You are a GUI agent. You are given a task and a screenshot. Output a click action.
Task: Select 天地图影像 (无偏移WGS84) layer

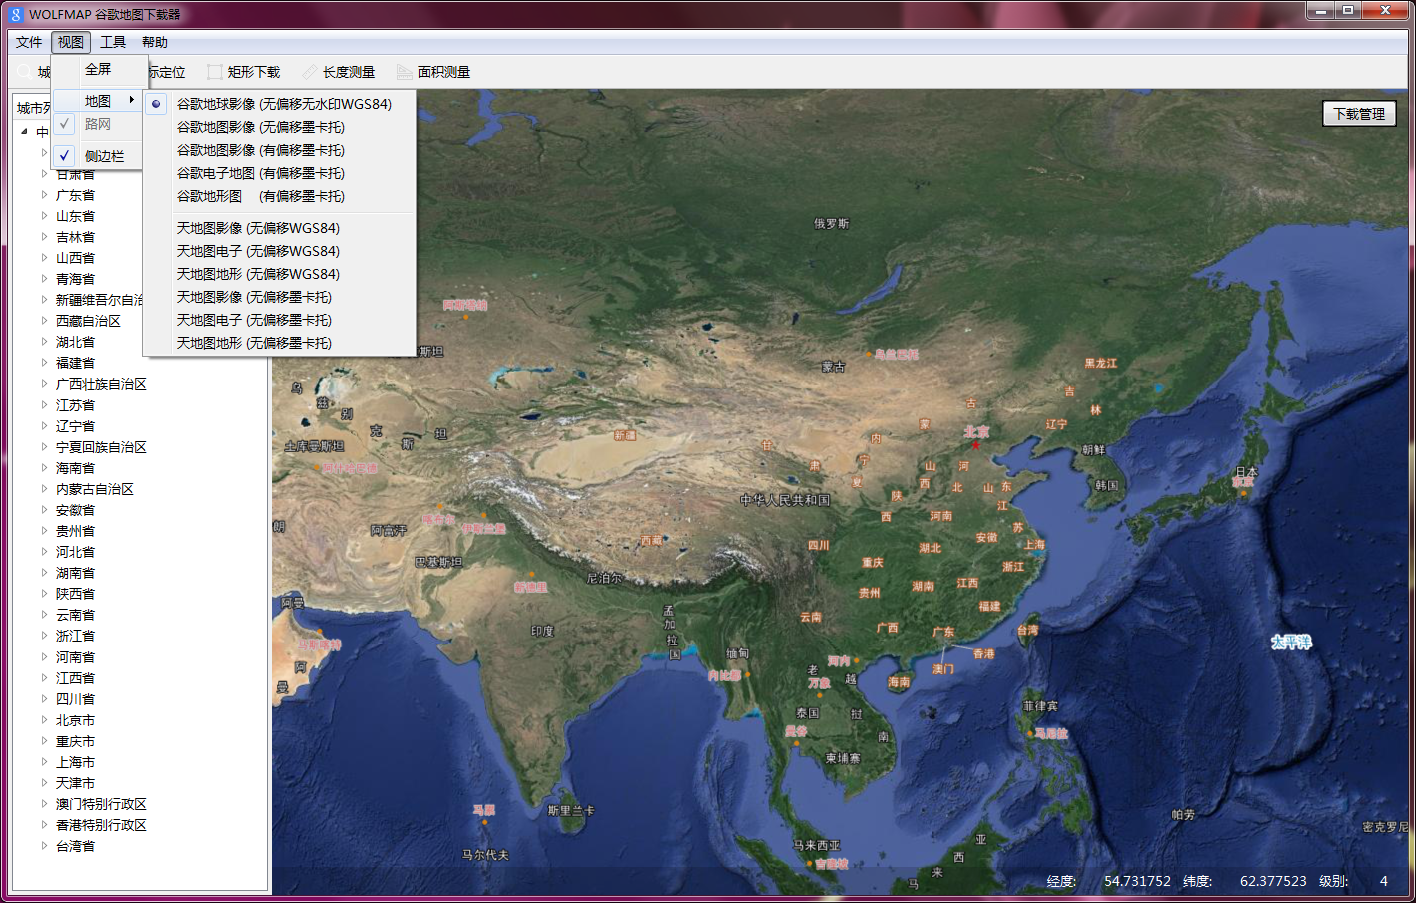coord(259,227)
